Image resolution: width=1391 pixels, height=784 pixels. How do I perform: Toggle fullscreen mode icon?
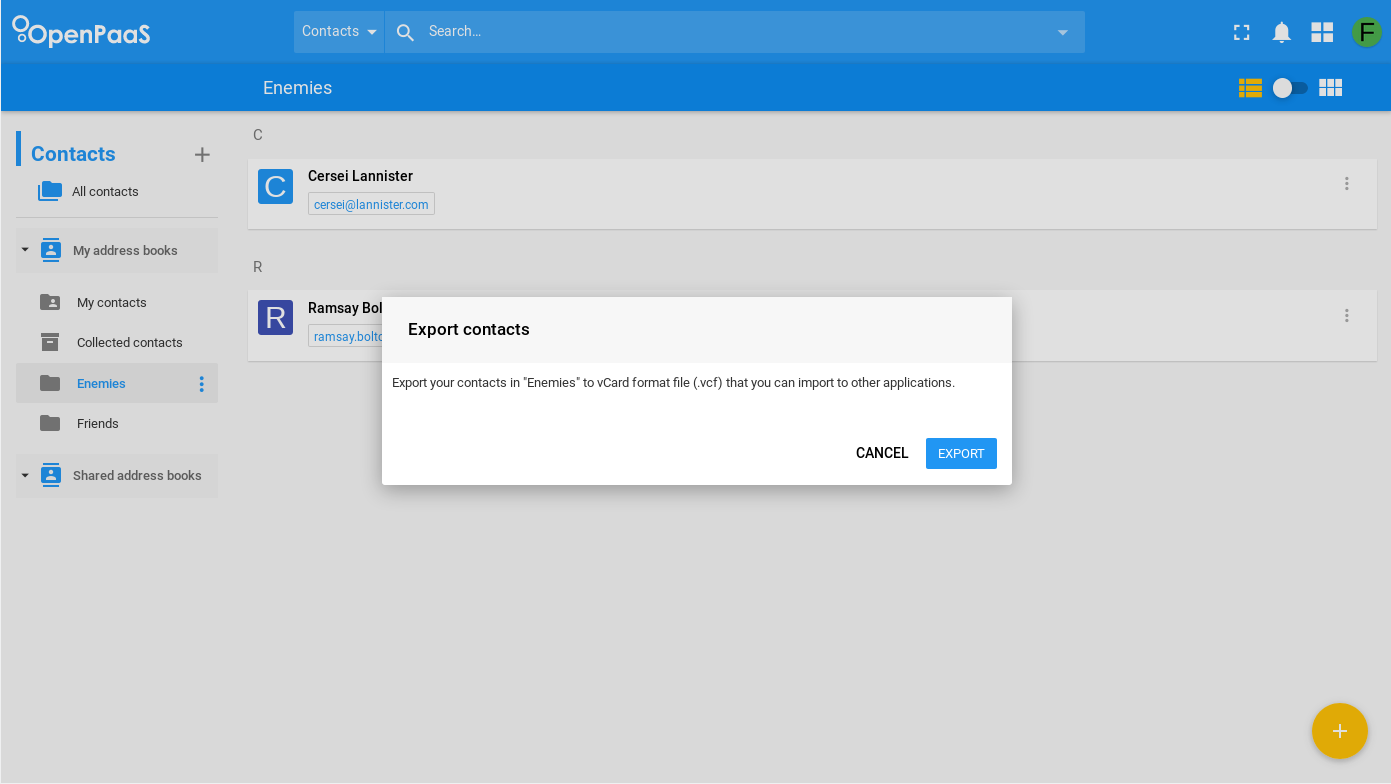click(1241, 32)
